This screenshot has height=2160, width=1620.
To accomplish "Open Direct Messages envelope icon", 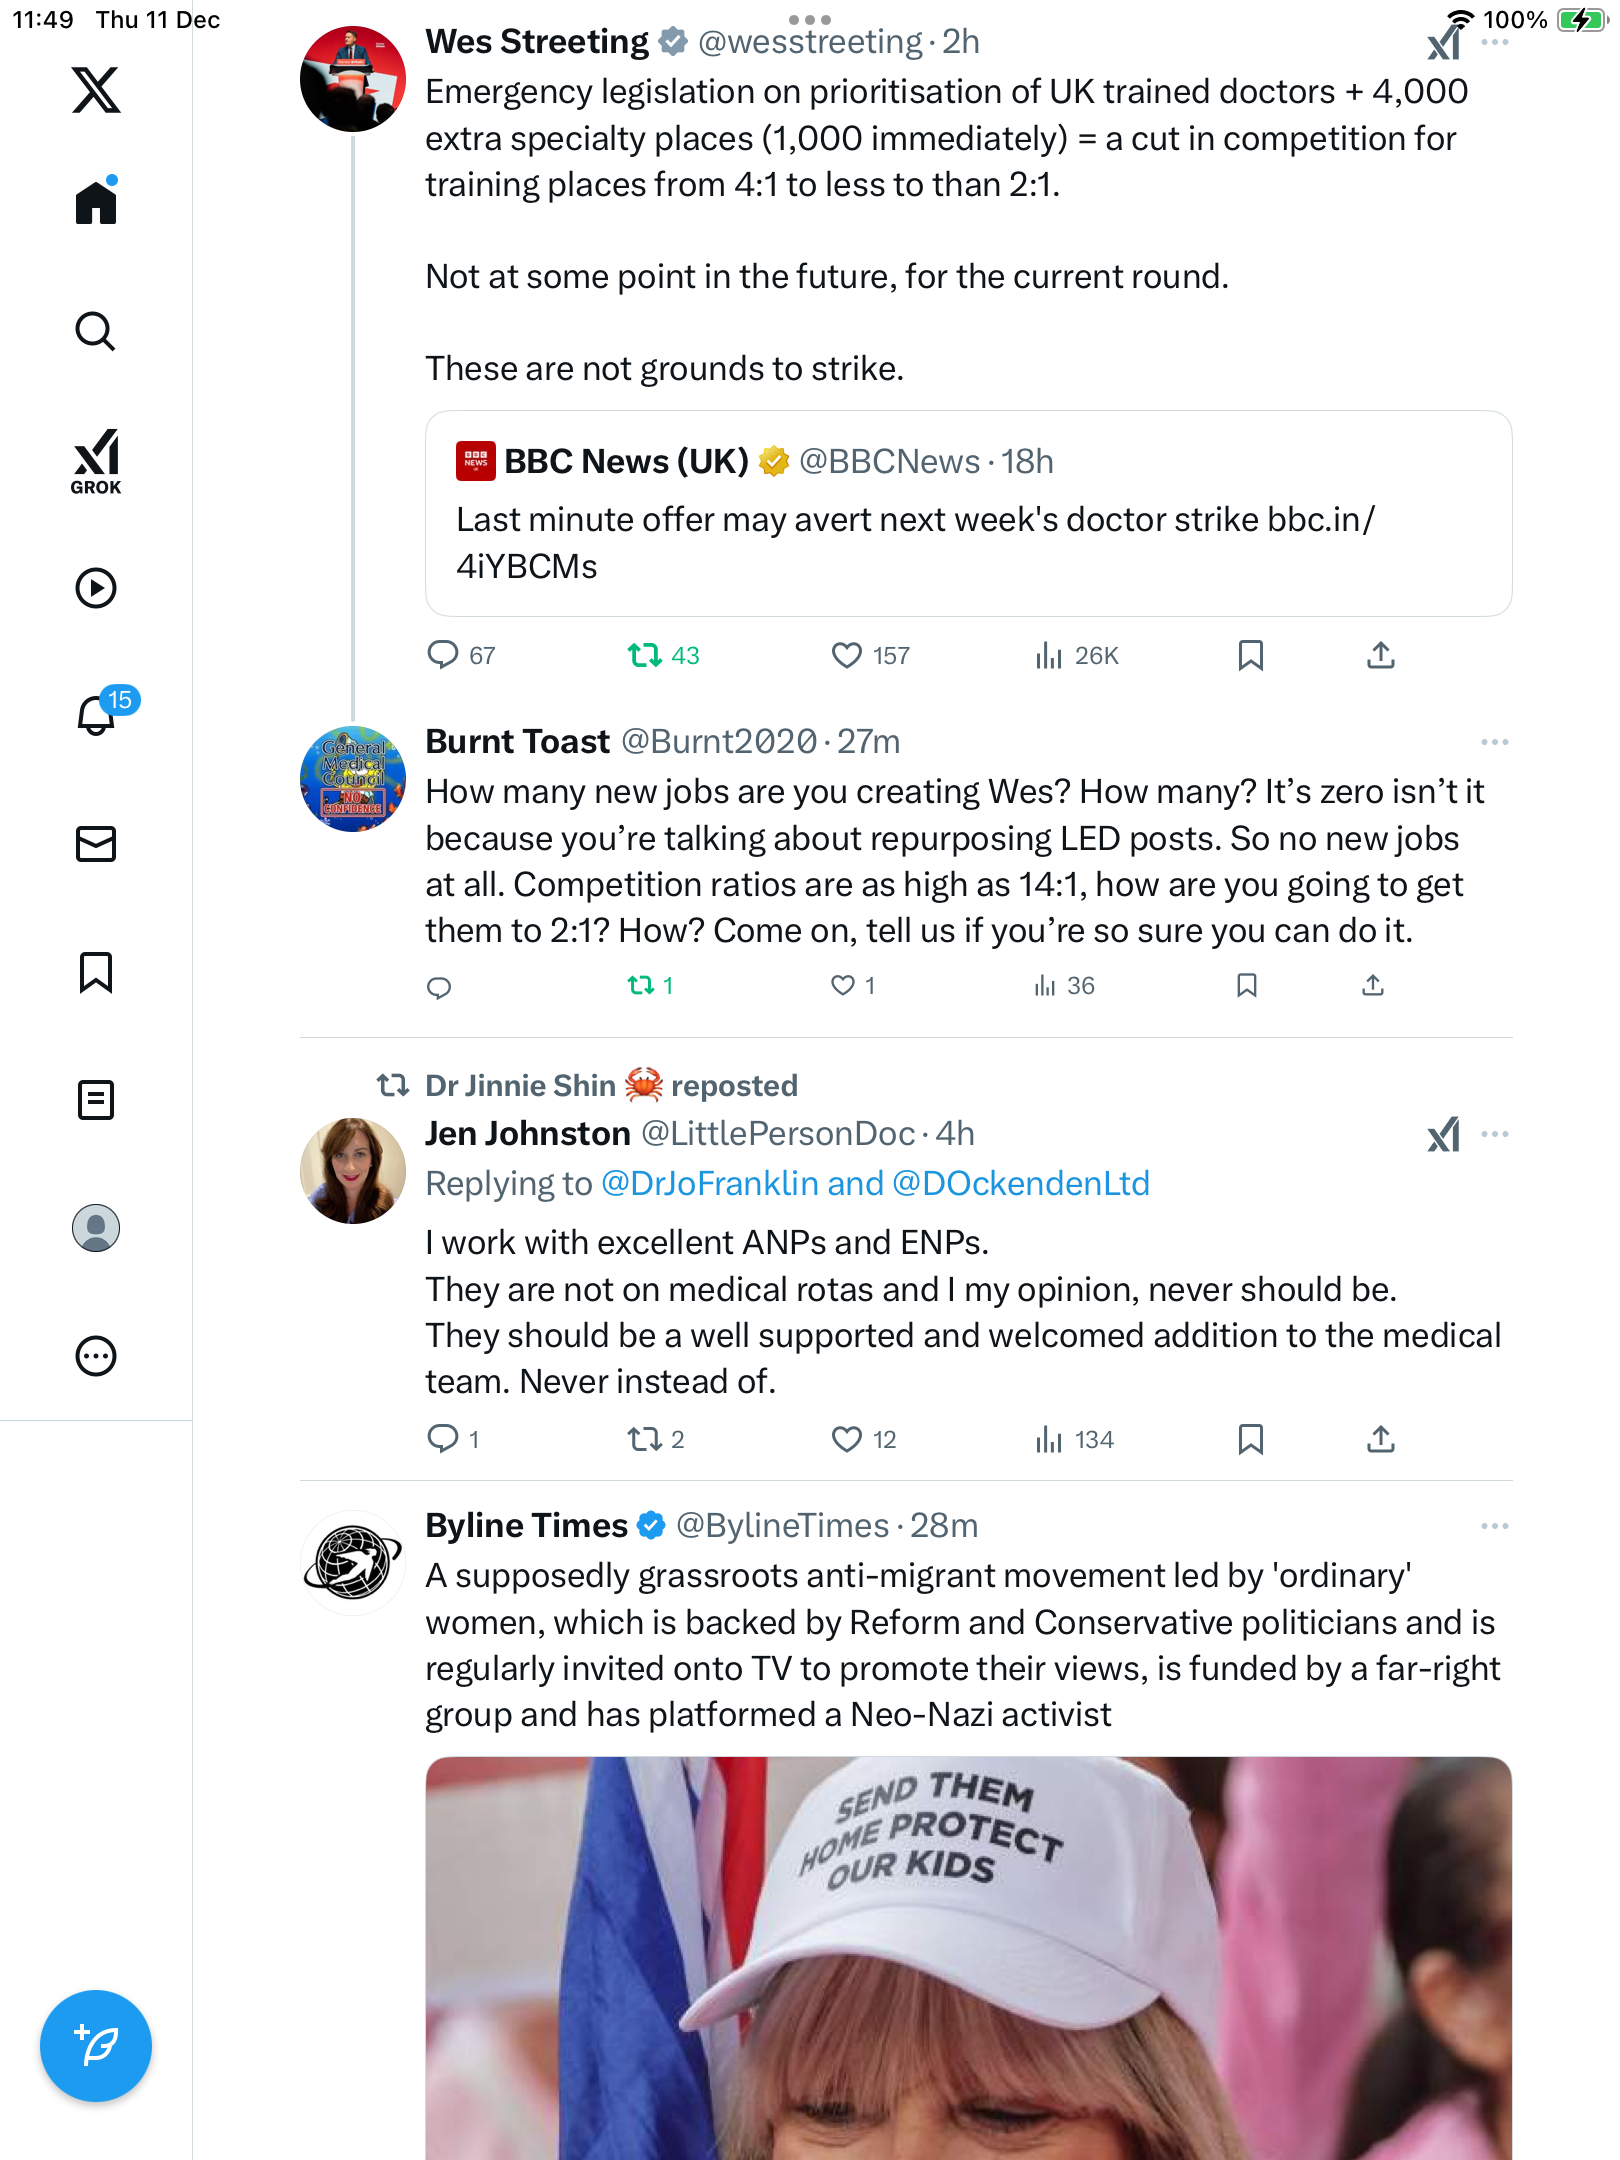I will [x=96, y=844].
